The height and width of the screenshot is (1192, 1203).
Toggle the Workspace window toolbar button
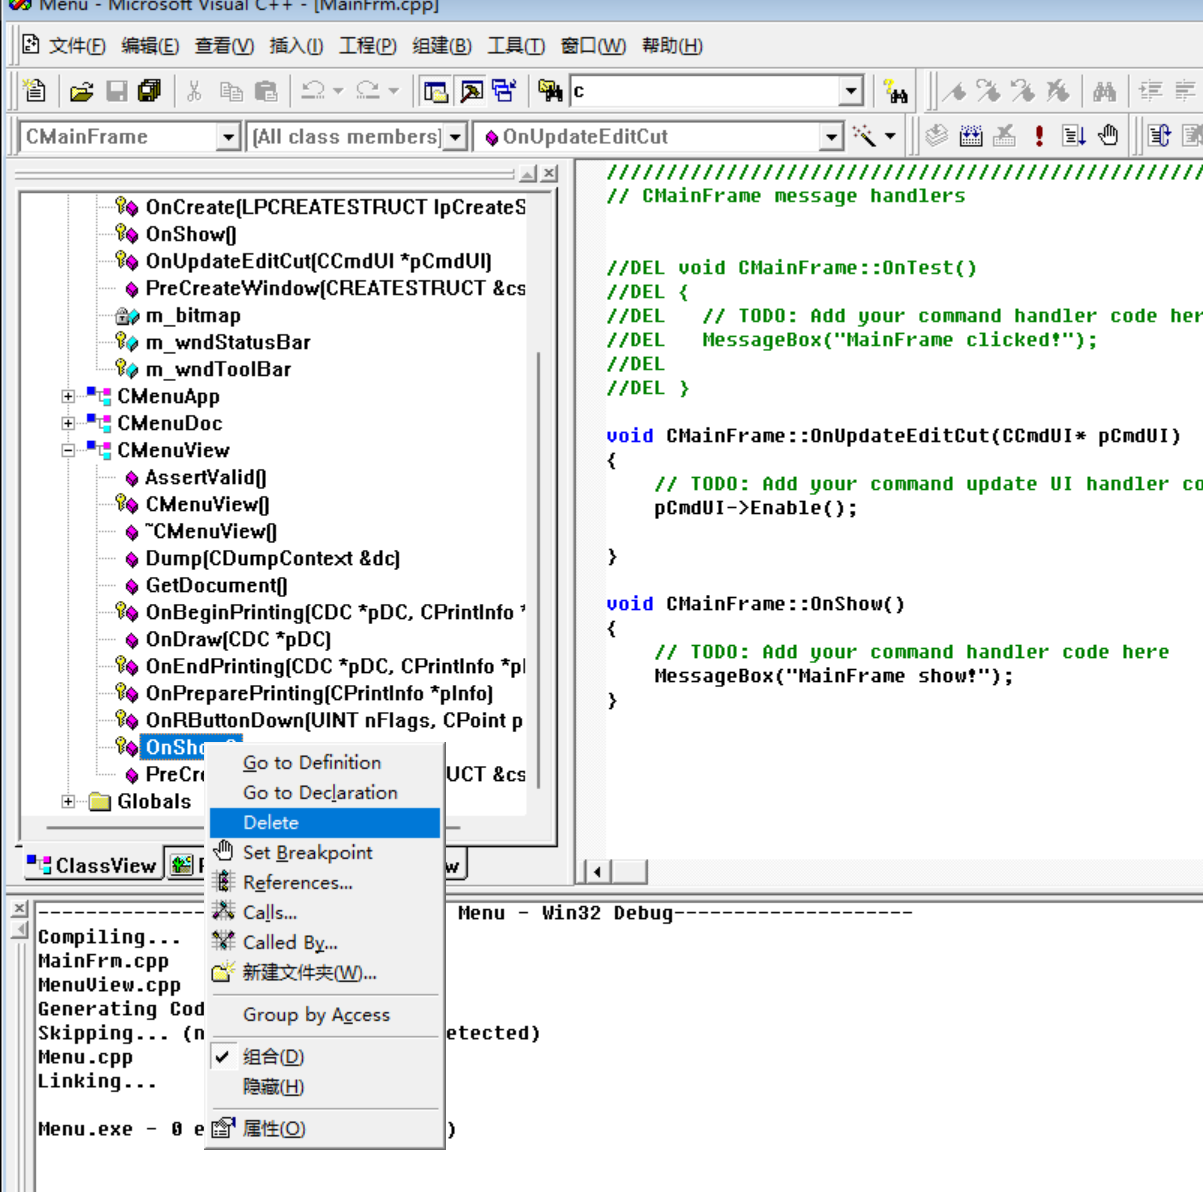[436, 91]
